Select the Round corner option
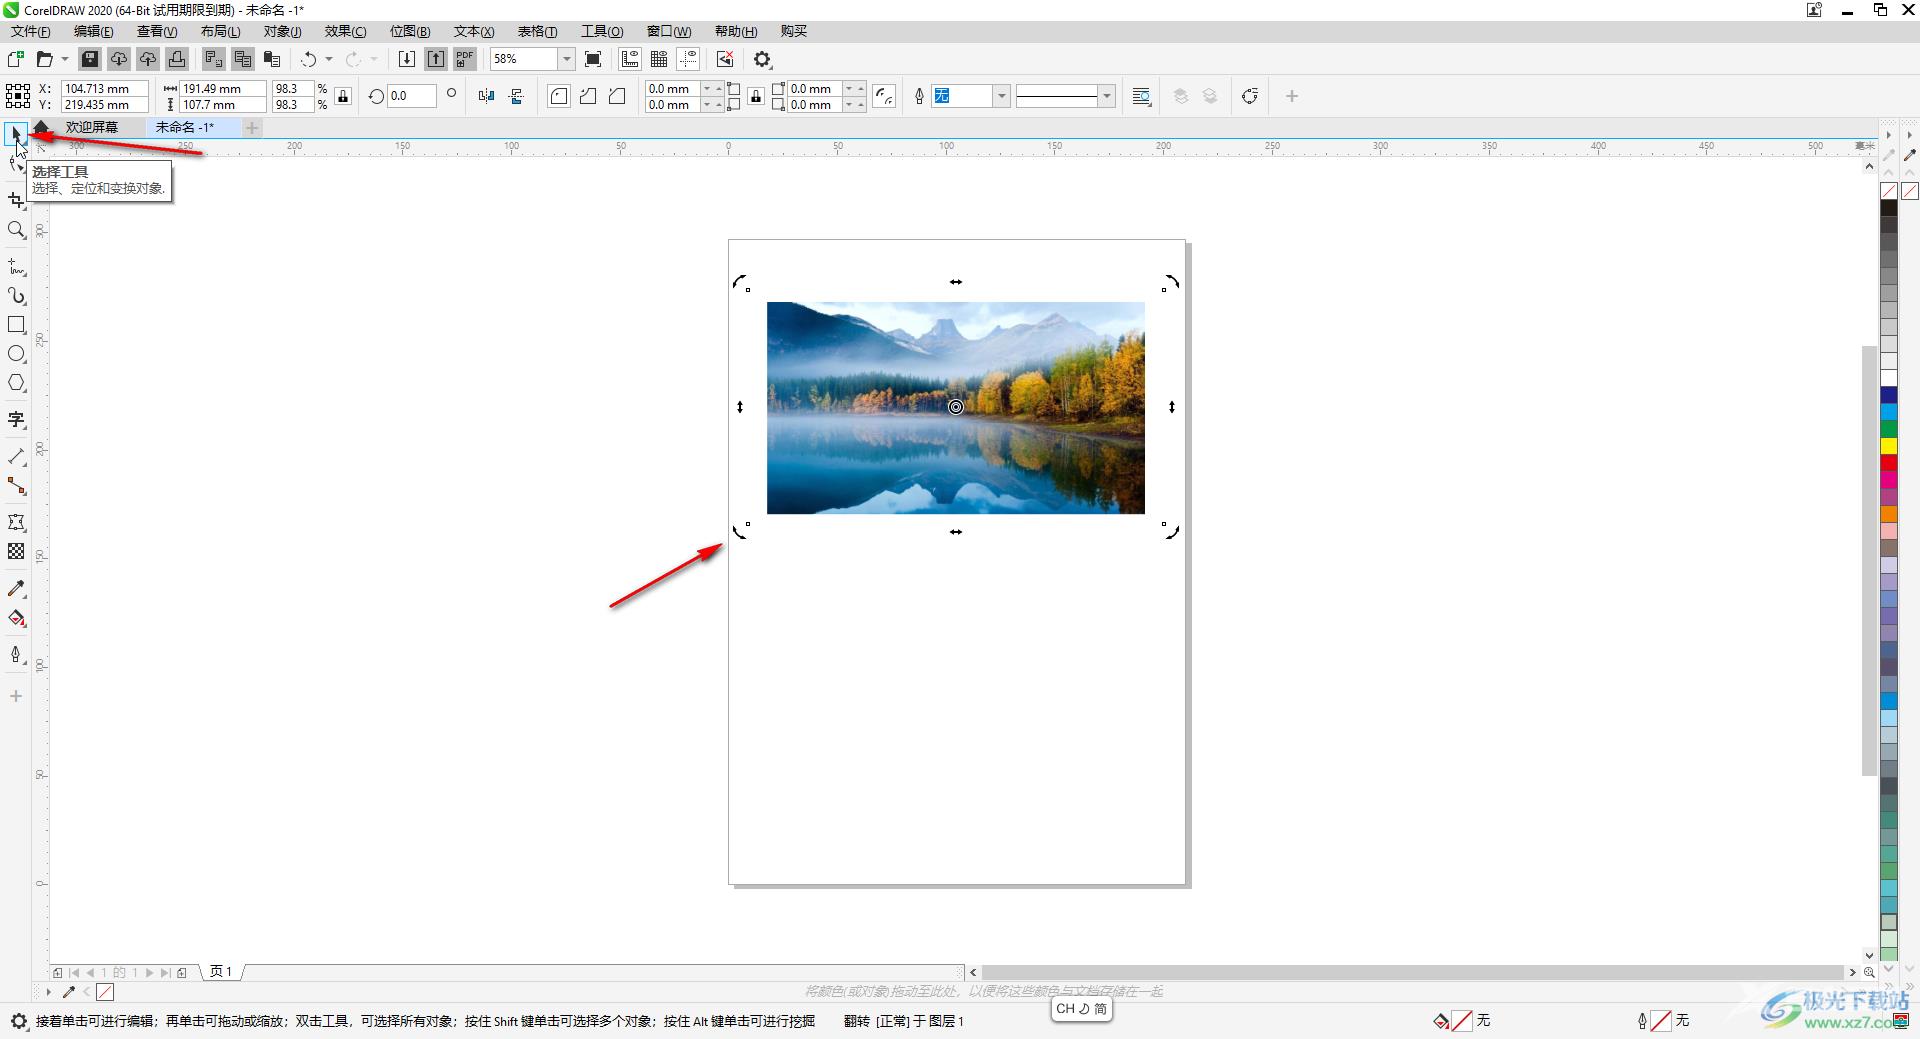 (559, 96)
